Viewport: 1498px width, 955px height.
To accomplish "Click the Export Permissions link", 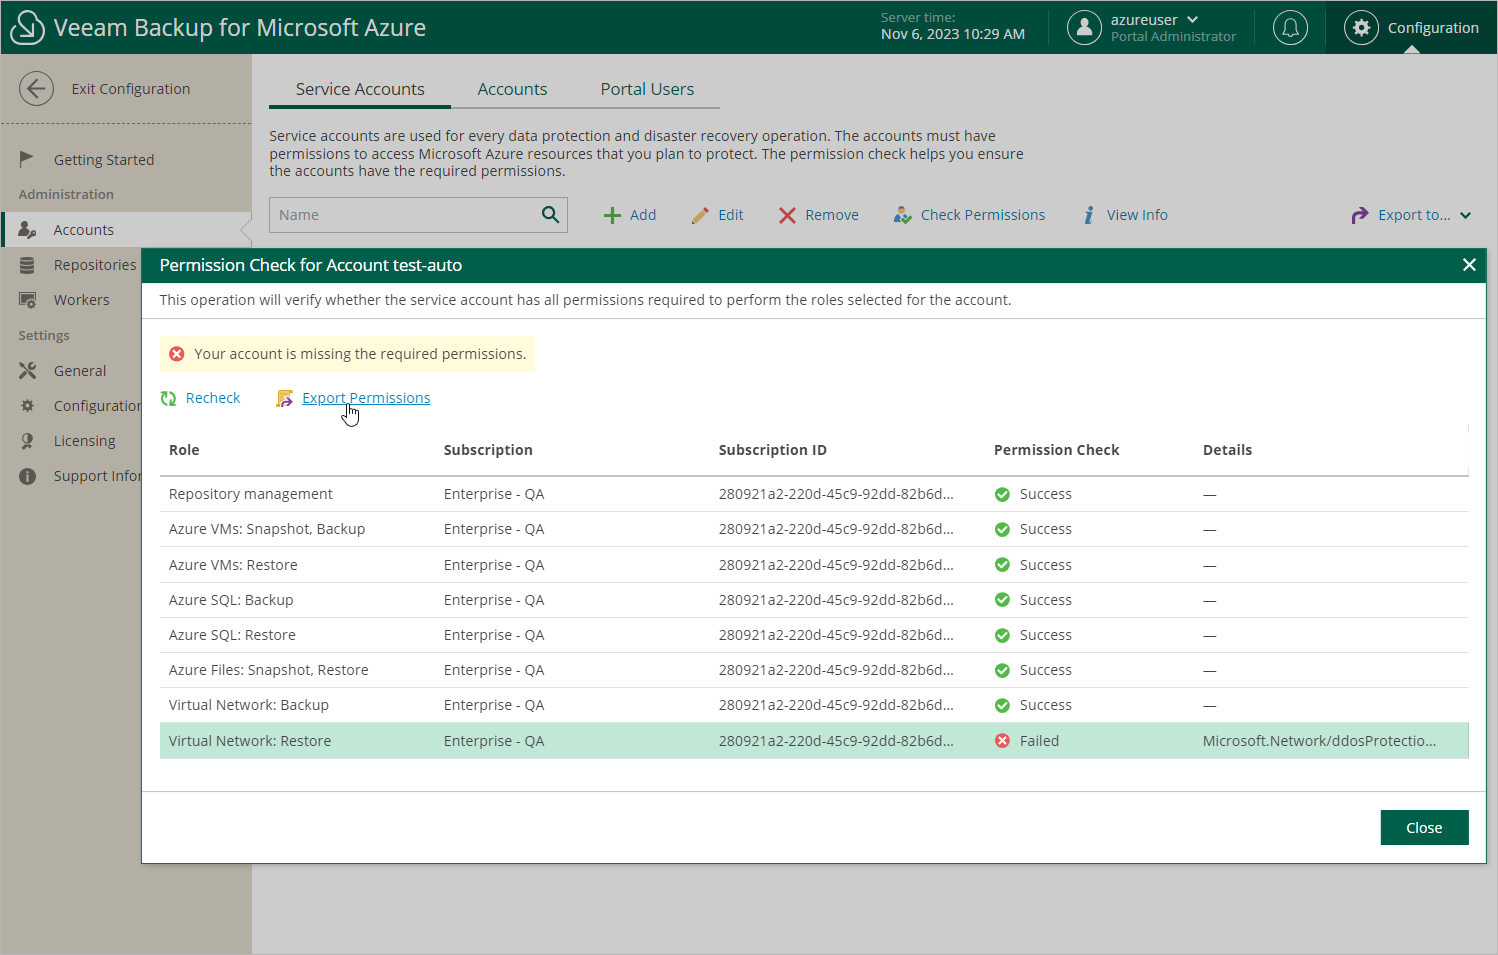I will pyautogui.click(x=366, y=398).
